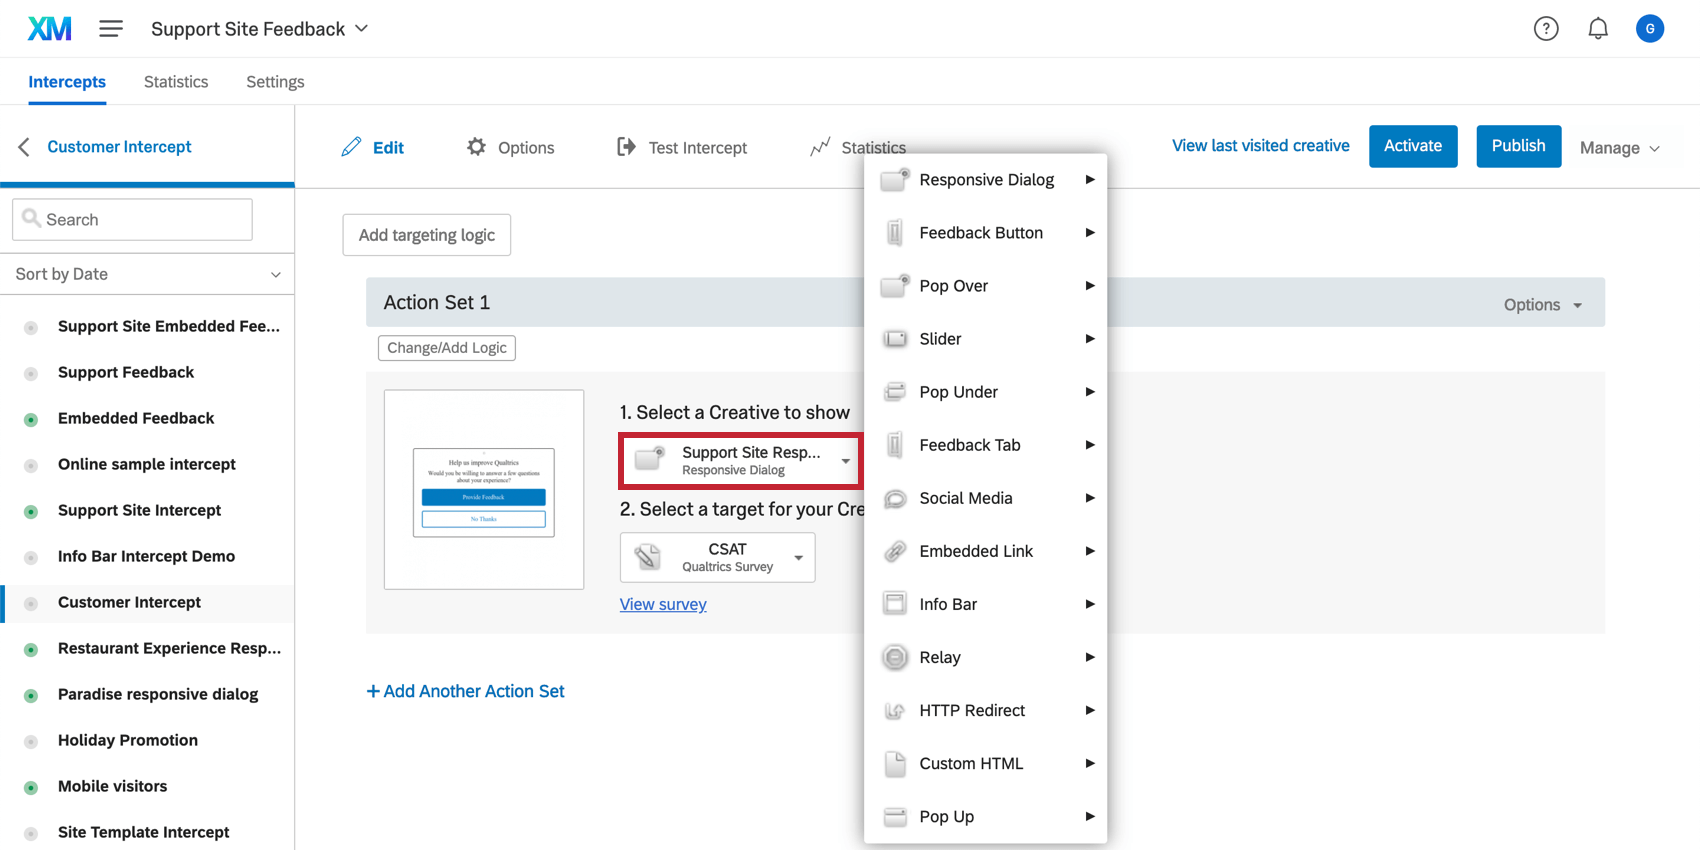Switch to the Statistics tab
Screen dimensions: 1700x850
coord(176,82)
